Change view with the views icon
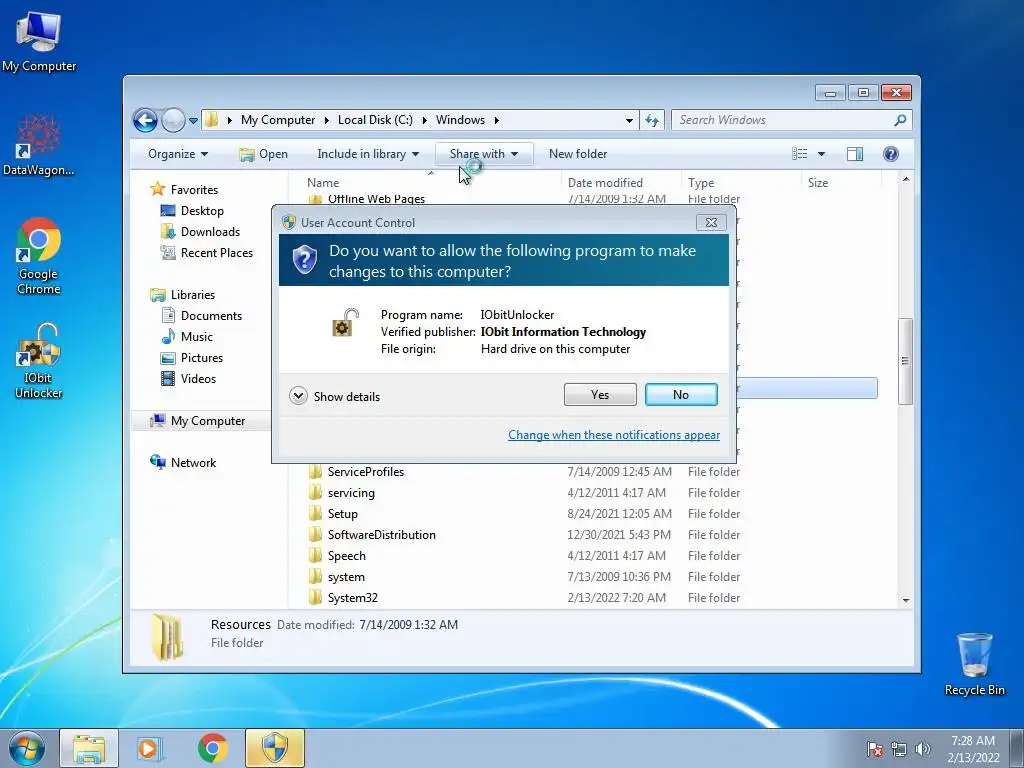This screenshot has height=768, width=1024. (799, 154)
